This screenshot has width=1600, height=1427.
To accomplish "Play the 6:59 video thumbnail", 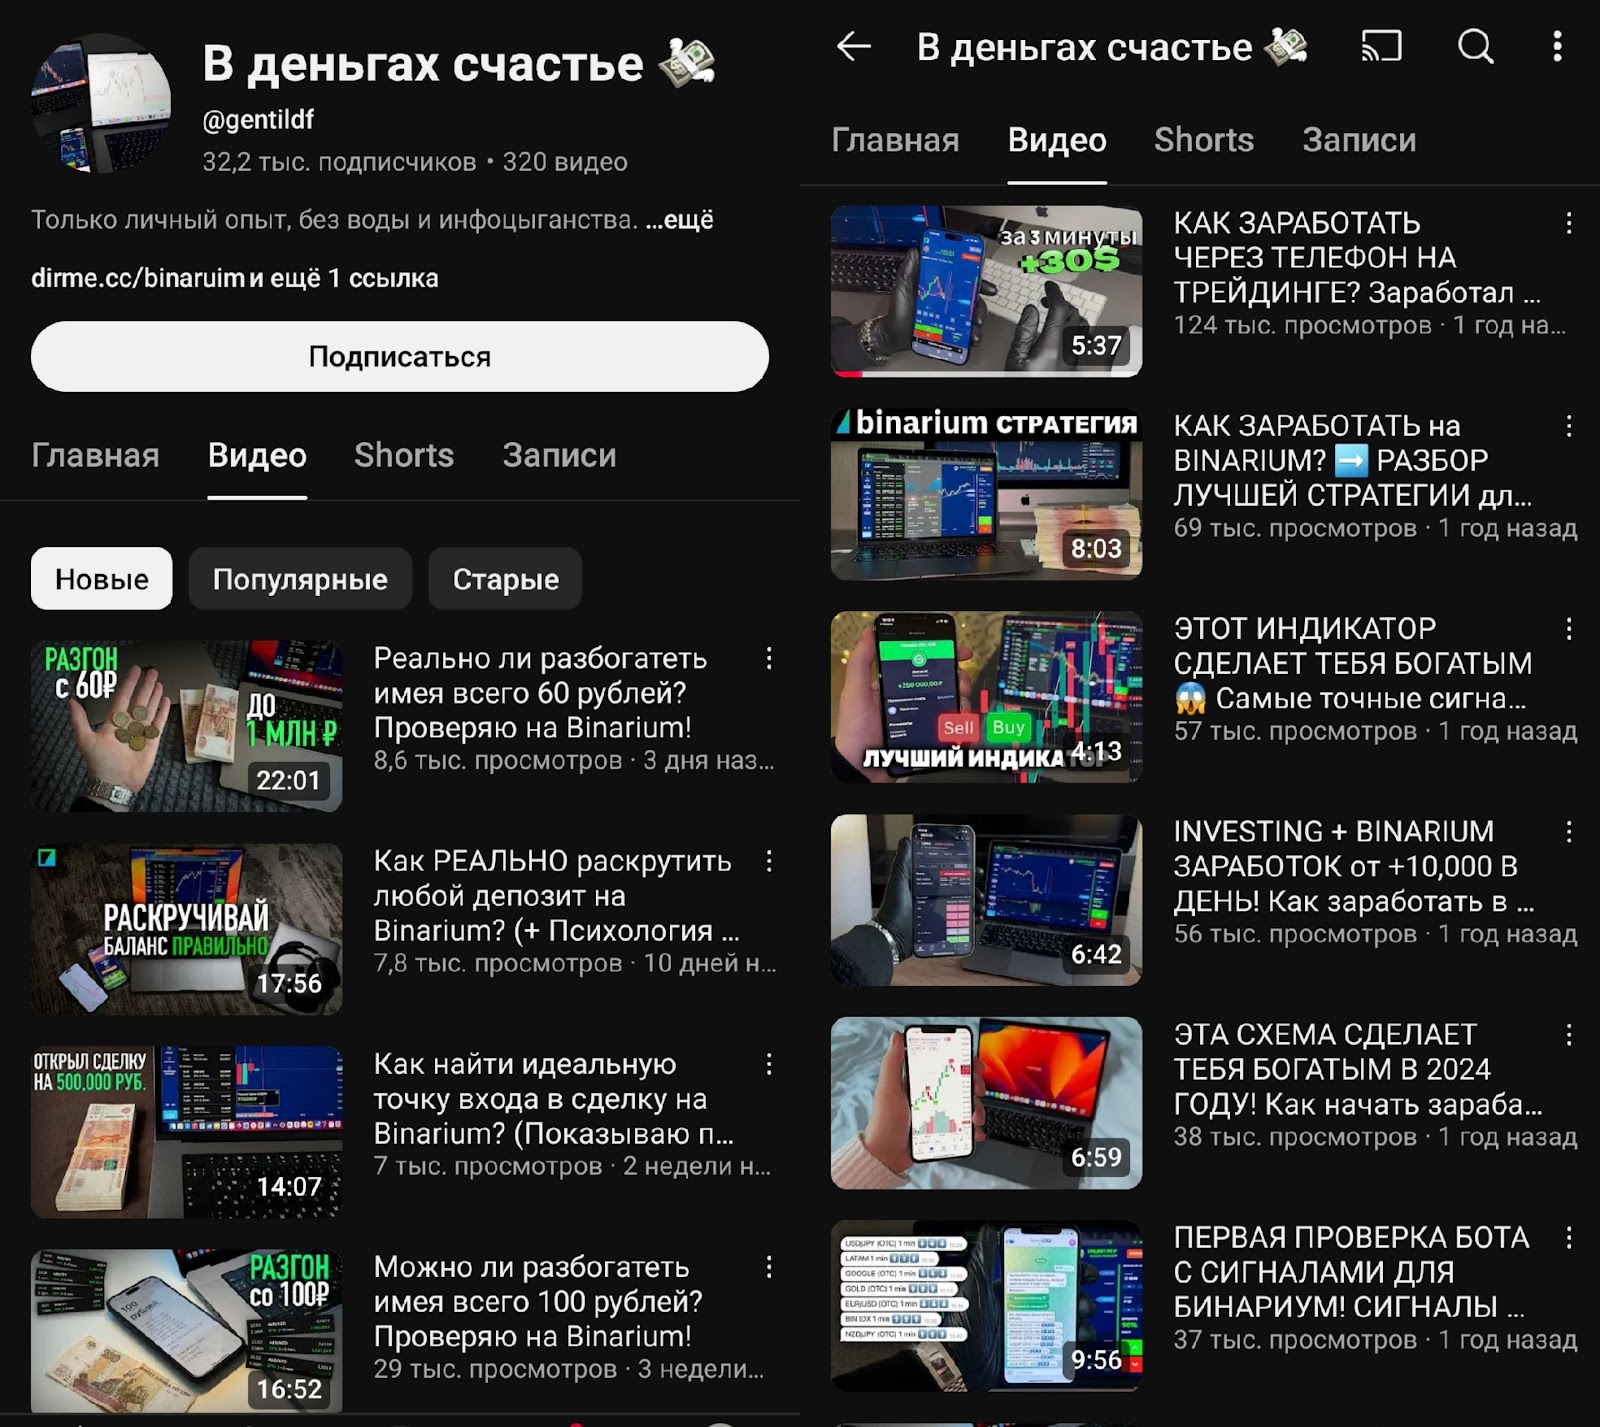I will [987, 1103].
